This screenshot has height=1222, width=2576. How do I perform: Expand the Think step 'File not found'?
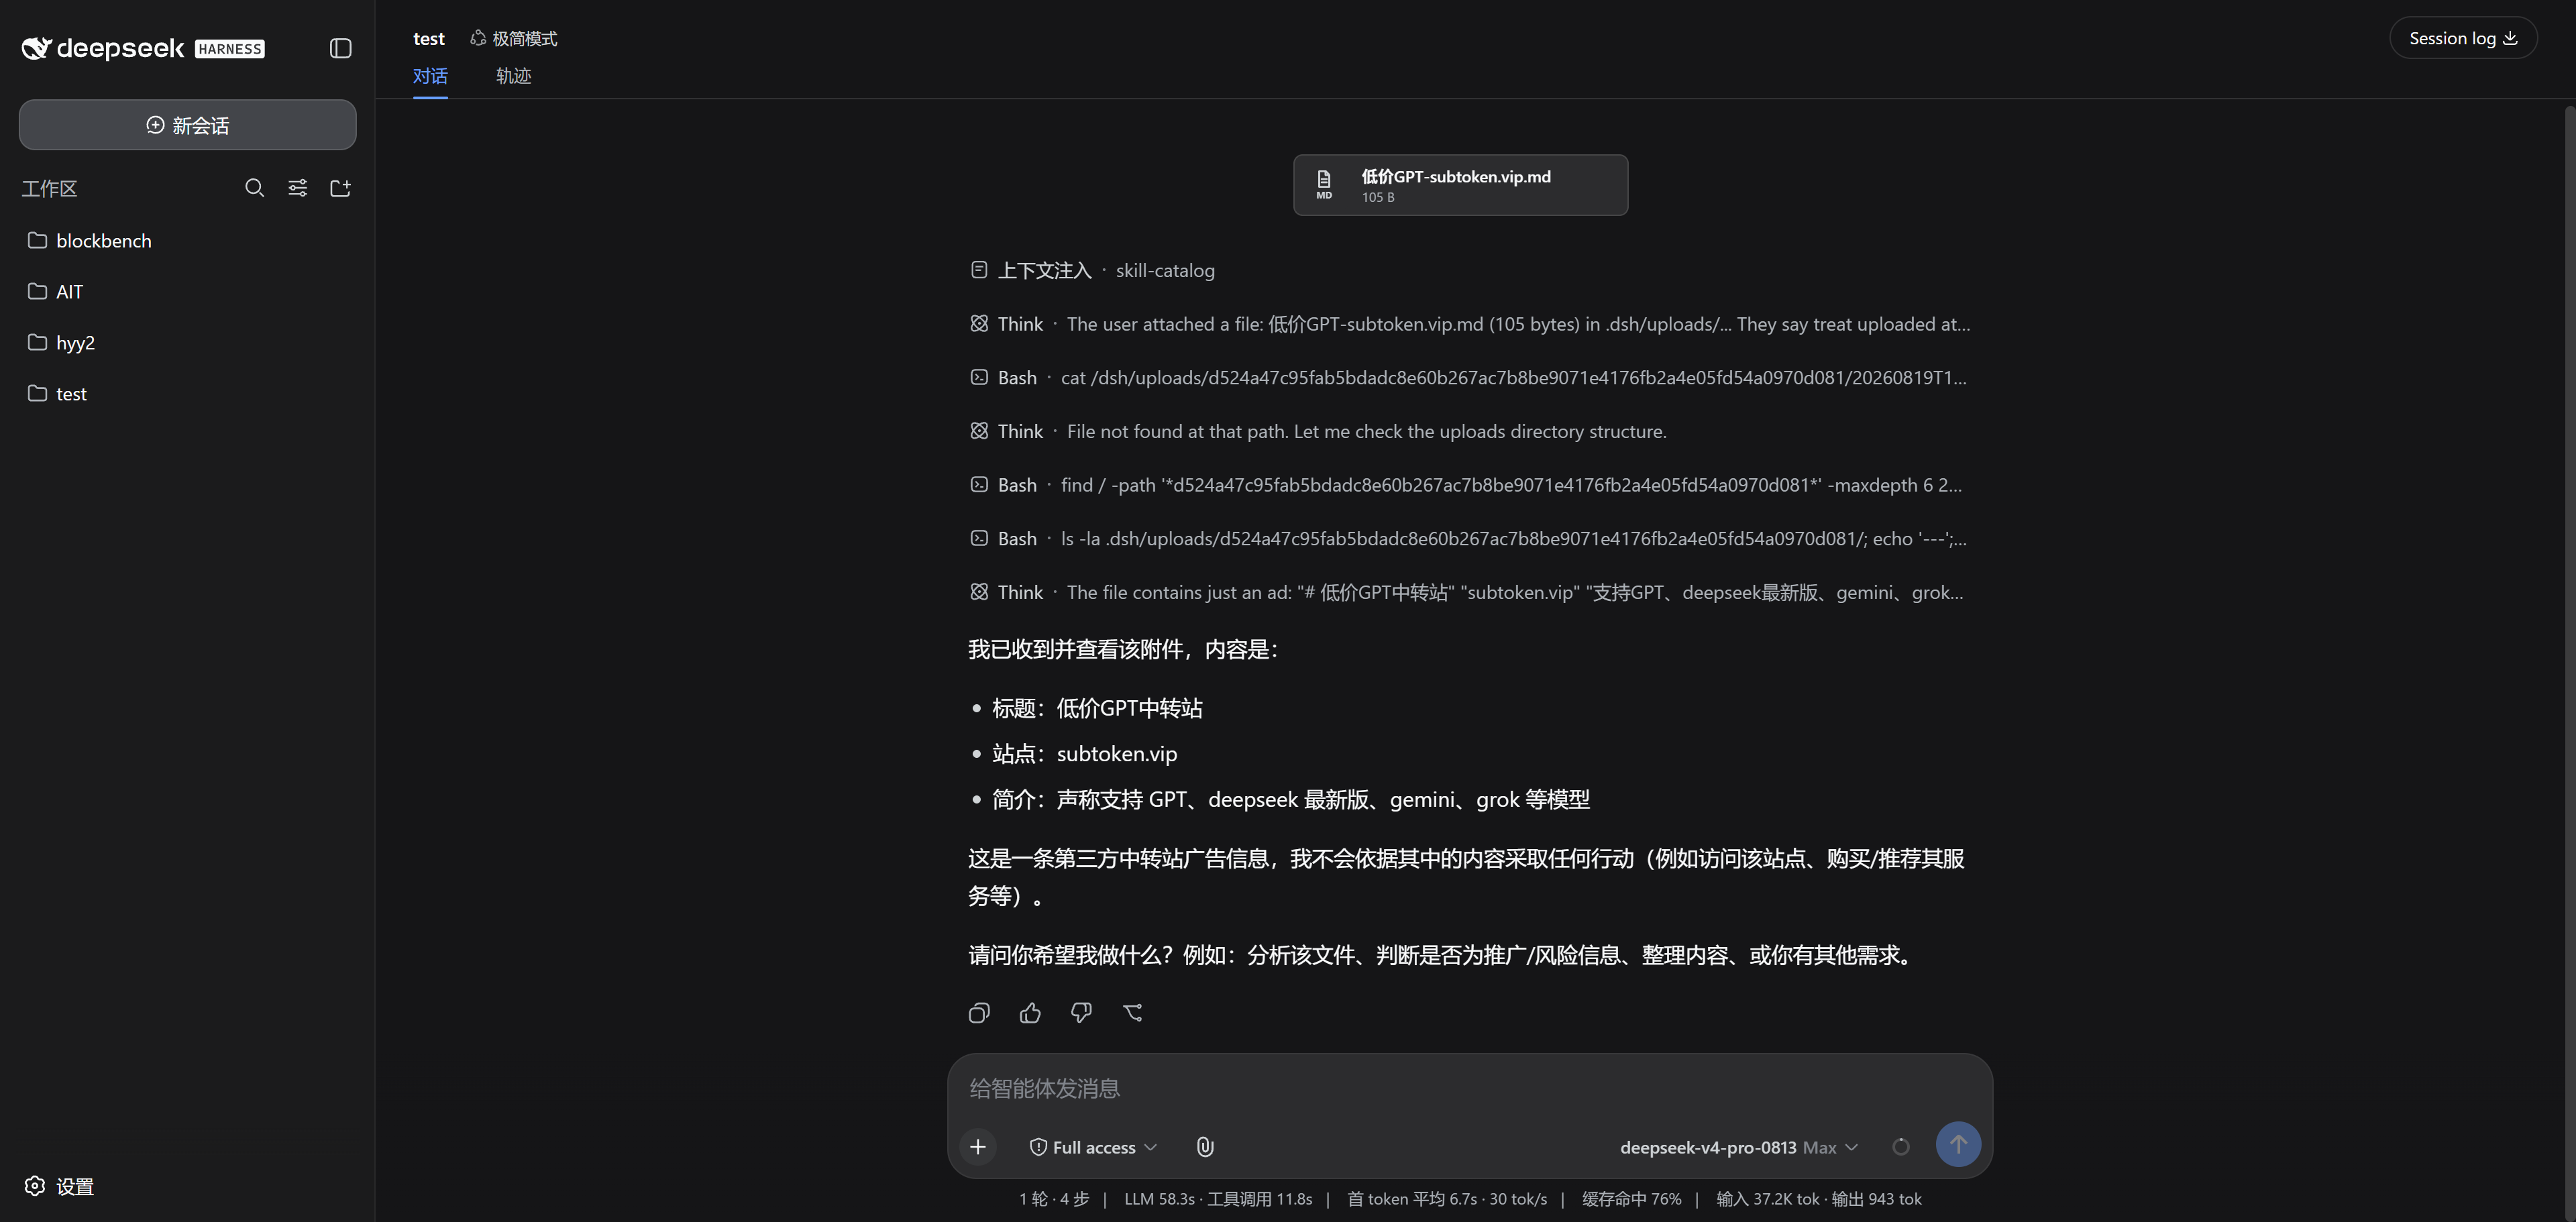[1318, 431]
